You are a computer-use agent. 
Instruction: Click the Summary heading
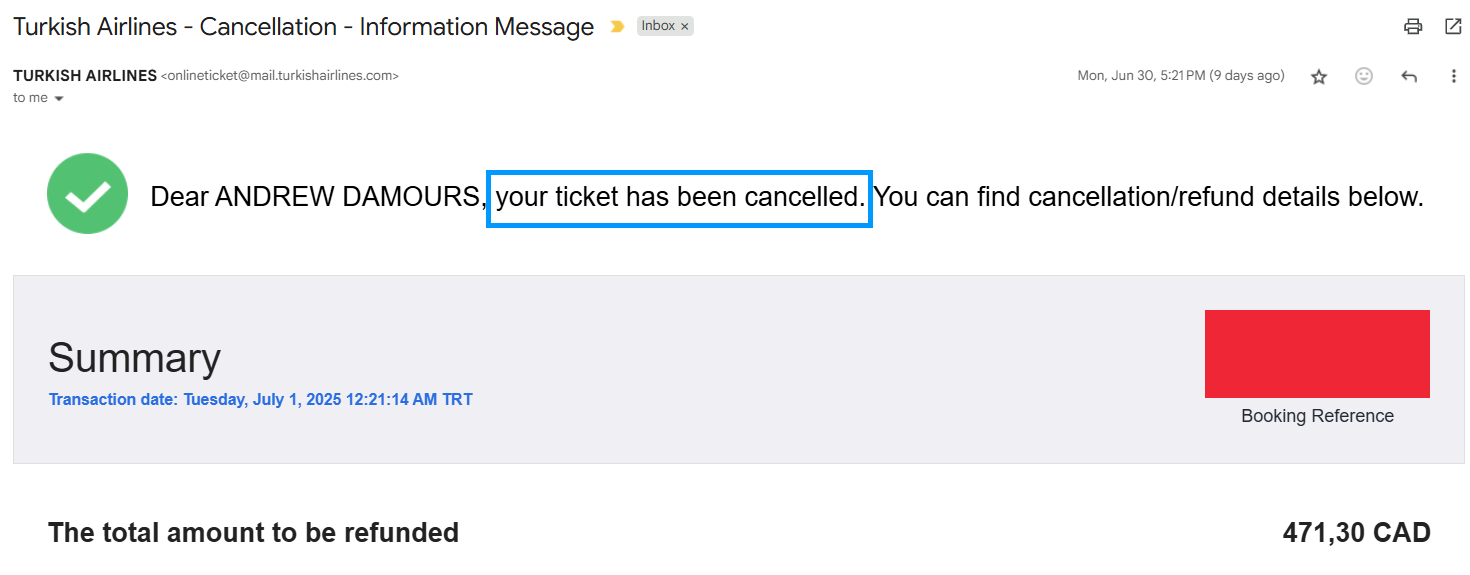click(134, 358)
